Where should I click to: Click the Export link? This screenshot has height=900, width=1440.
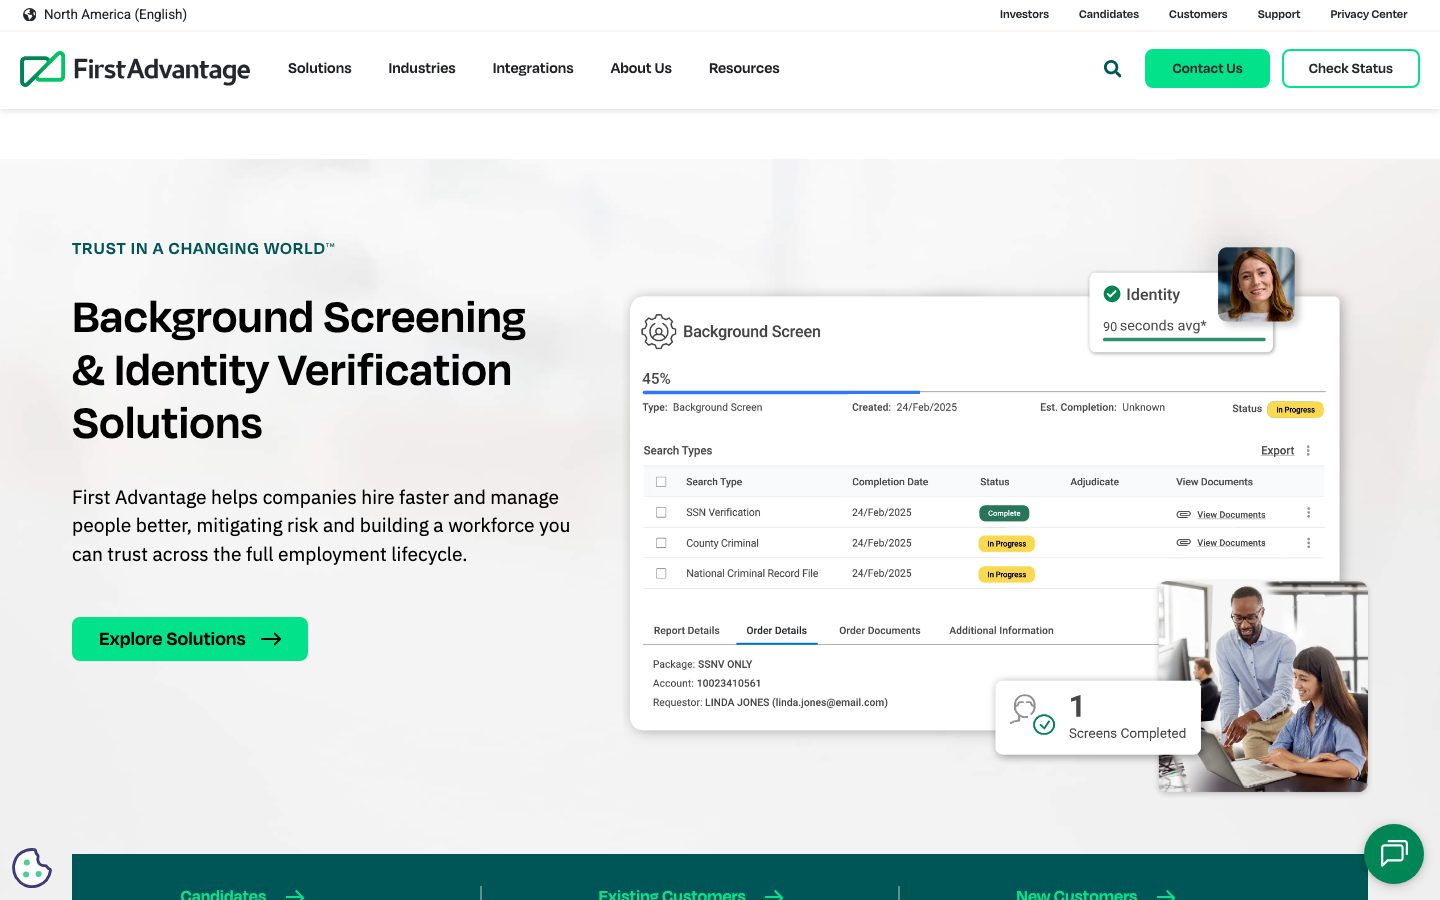tap(1278, 451)
